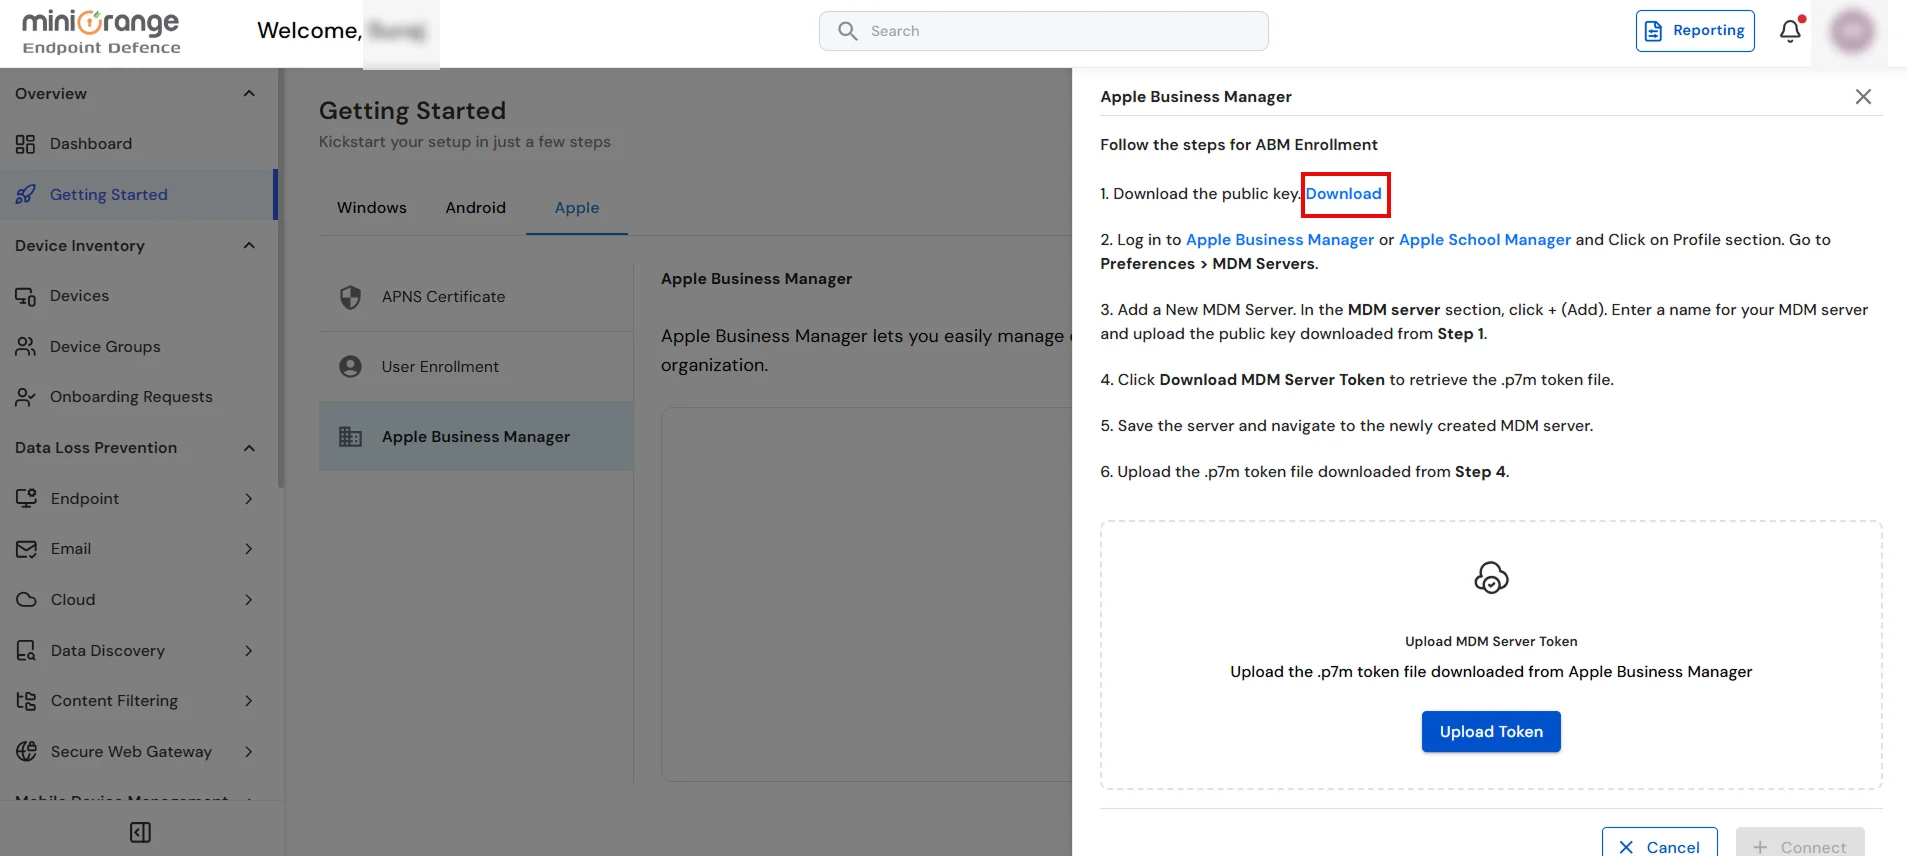Click the Secure Web Gateway globe icon
This screenshot has width=1907, height=856.
point(26,751)
